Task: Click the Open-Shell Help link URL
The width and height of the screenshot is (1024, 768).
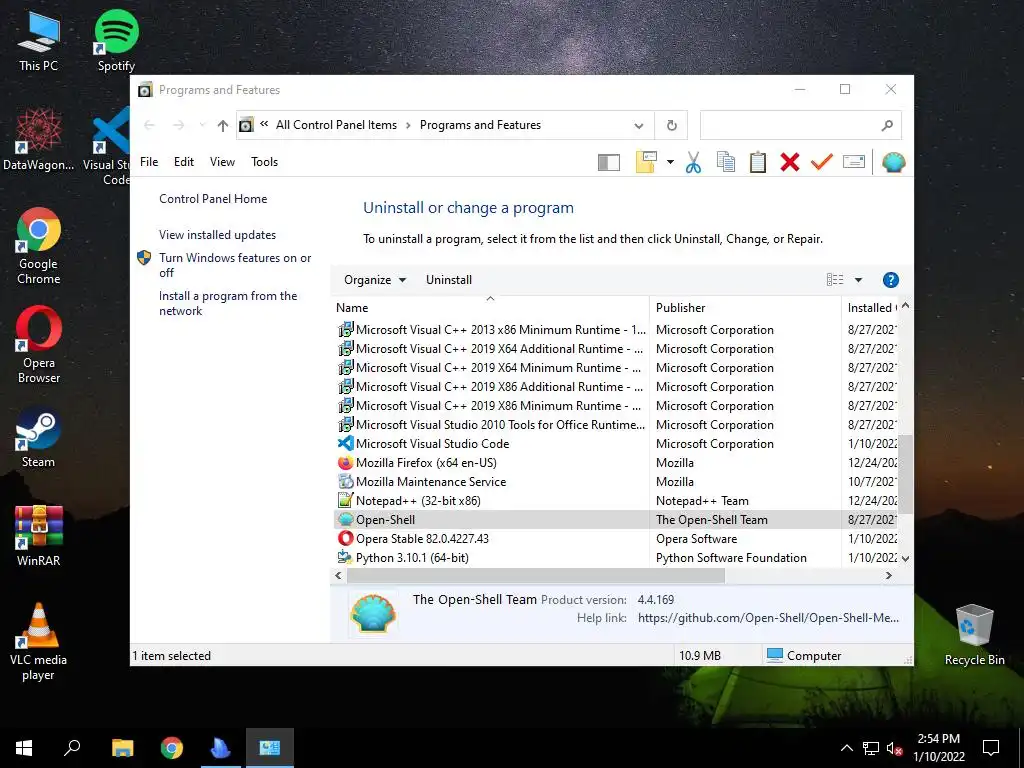Action: coord(768,618)
